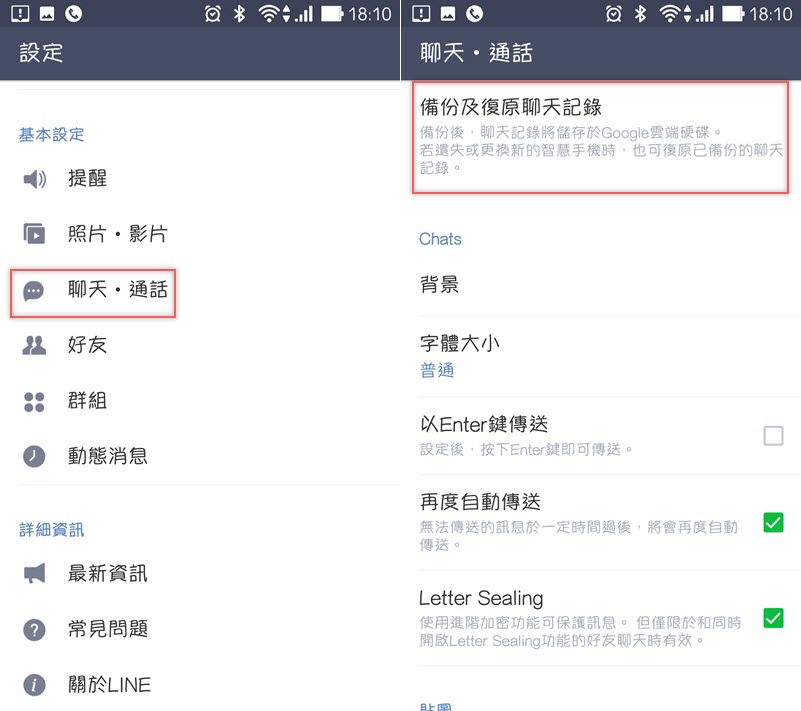
Task: Tap the megaphone icon beside 最新資訊
Action: click(34, 574)
